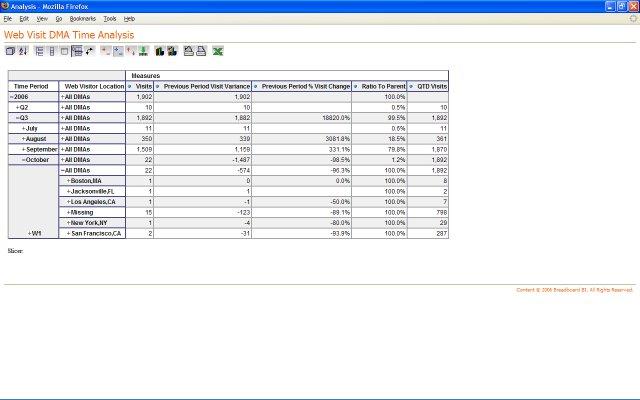Sort by the Visits column icon

tap(131, 86)
